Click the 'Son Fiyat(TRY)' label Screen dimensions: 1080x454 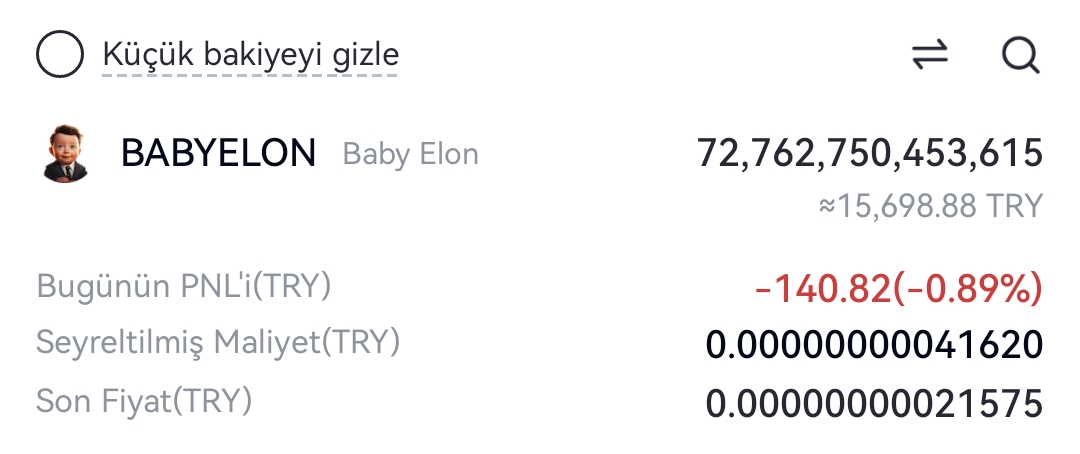point(144,401)
